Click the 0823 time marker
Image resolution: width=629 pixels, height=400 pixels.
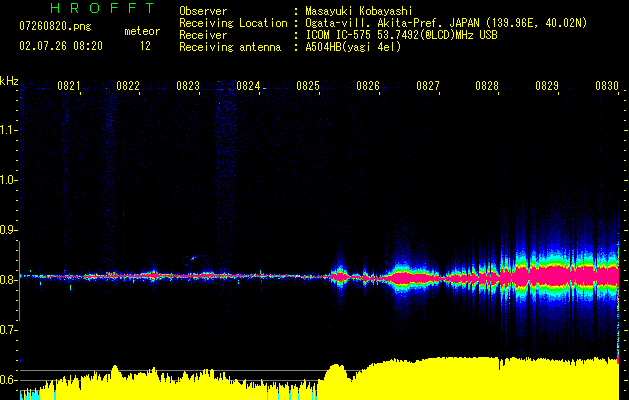(x=188, y=86)
